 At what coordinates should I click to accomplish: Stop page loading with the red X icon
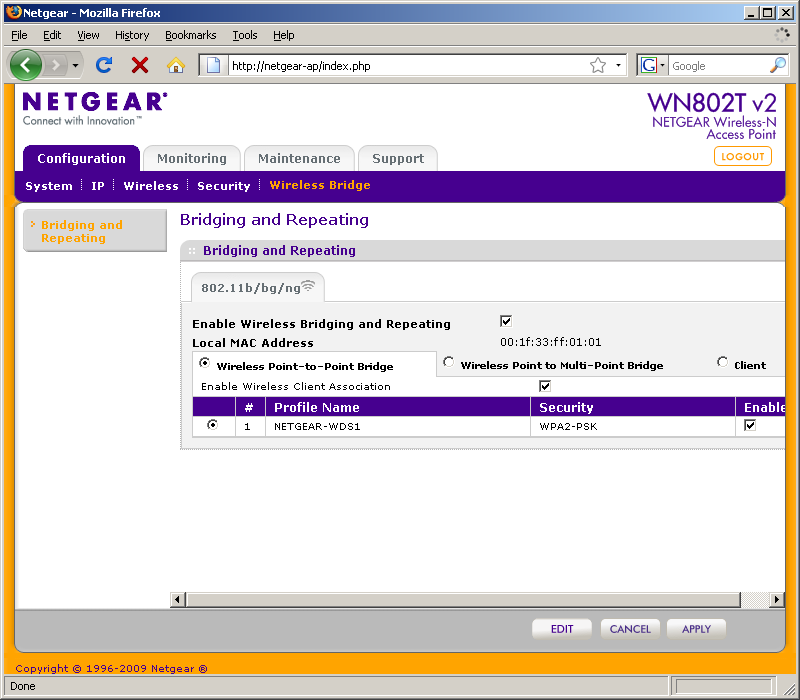[x=140, y=65]
